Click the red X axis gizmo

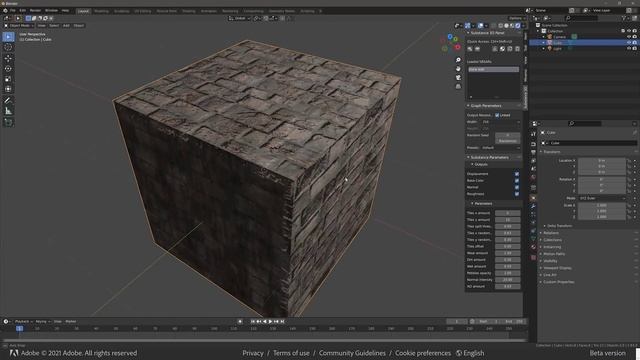coord(458,47)
